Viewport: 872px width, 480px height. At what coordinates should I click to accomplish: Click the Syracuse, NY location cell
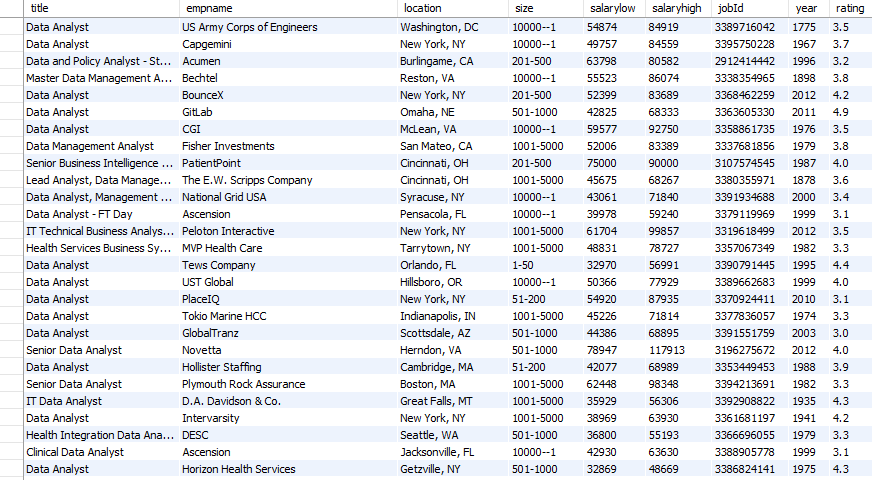point(453,197)
